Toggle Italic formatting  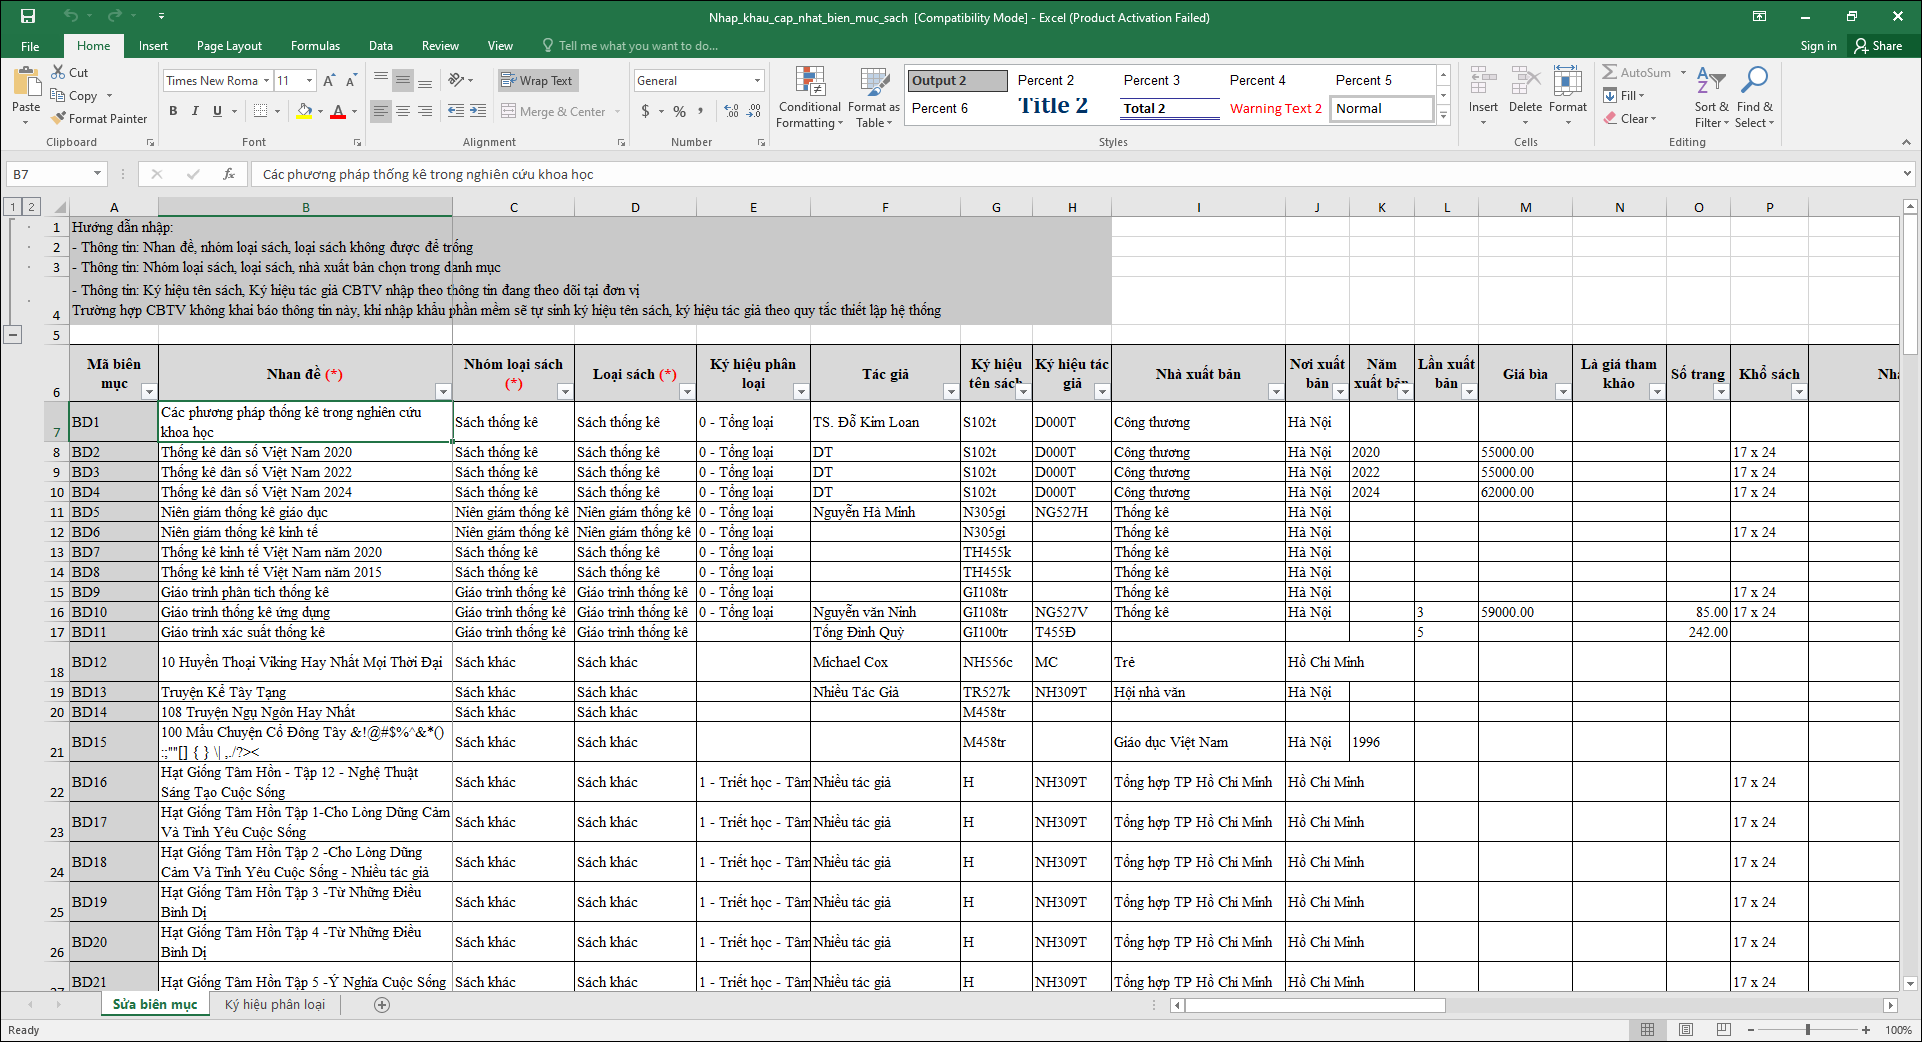(195, 111)
